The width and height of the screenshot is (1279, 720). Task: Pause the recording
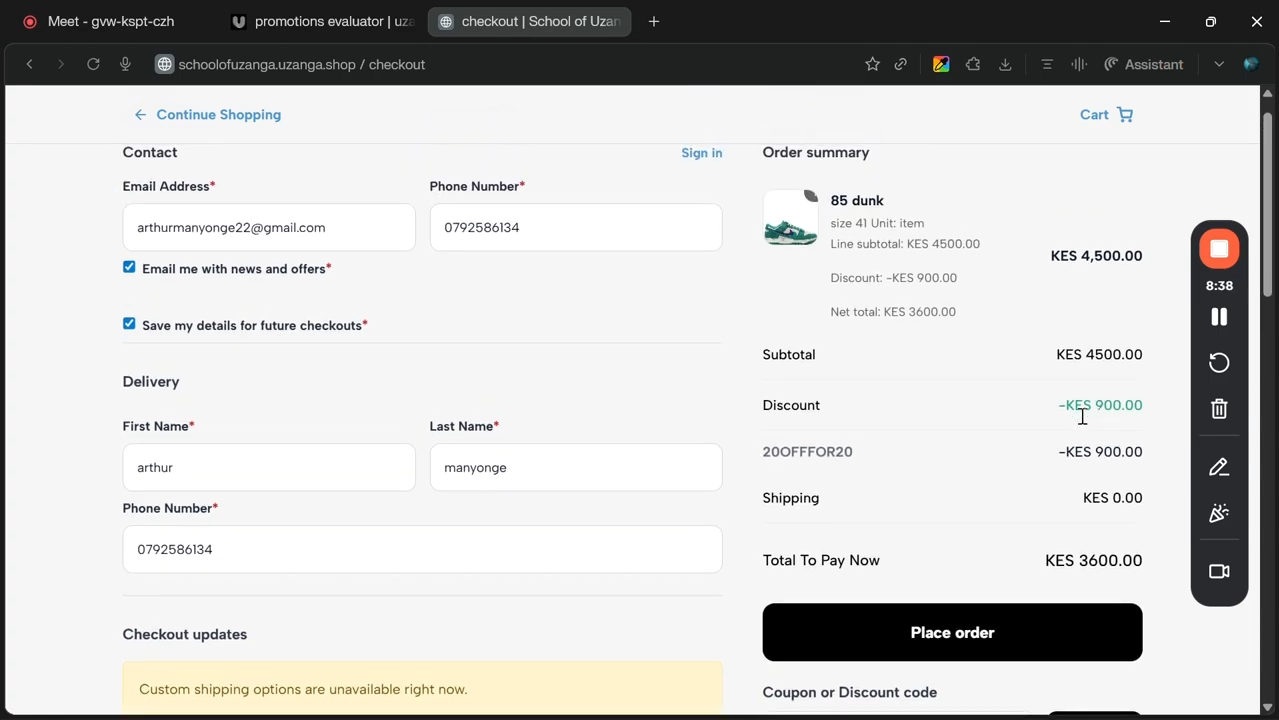1219,317
